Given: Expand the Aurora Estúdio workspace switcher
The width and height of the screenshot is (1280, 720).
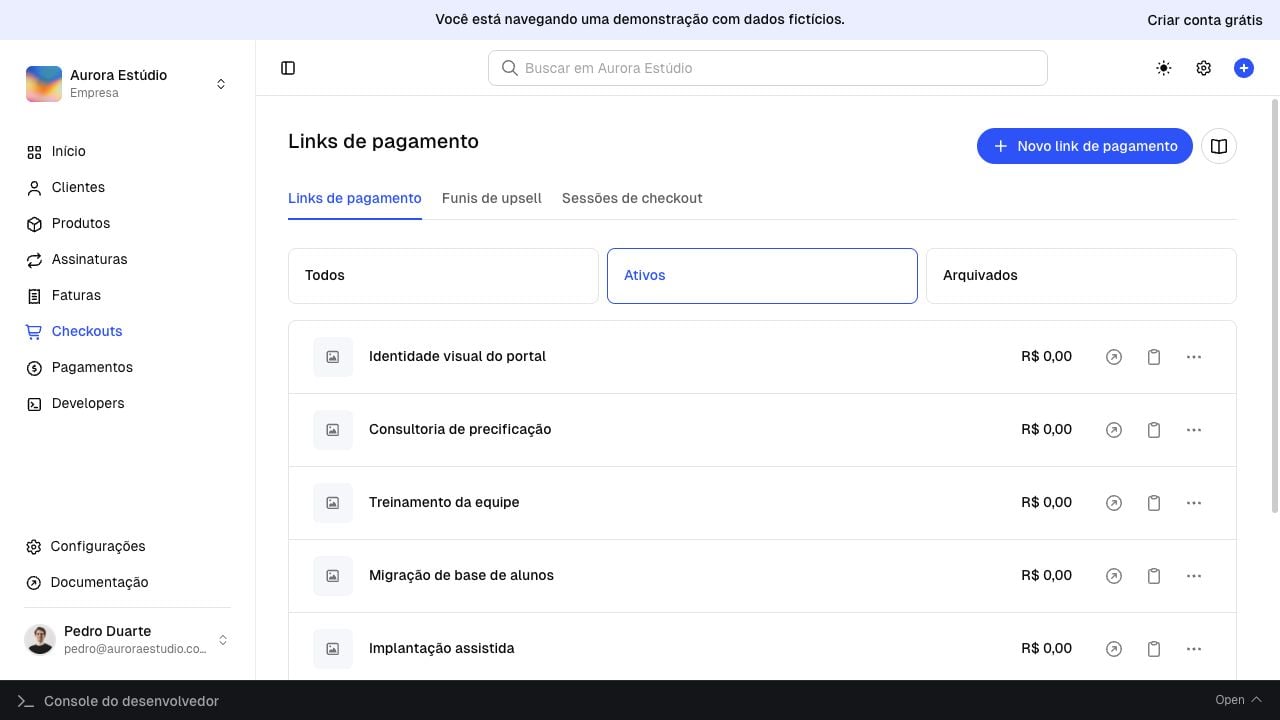Looking at the screenshot, I should point(221,84).
